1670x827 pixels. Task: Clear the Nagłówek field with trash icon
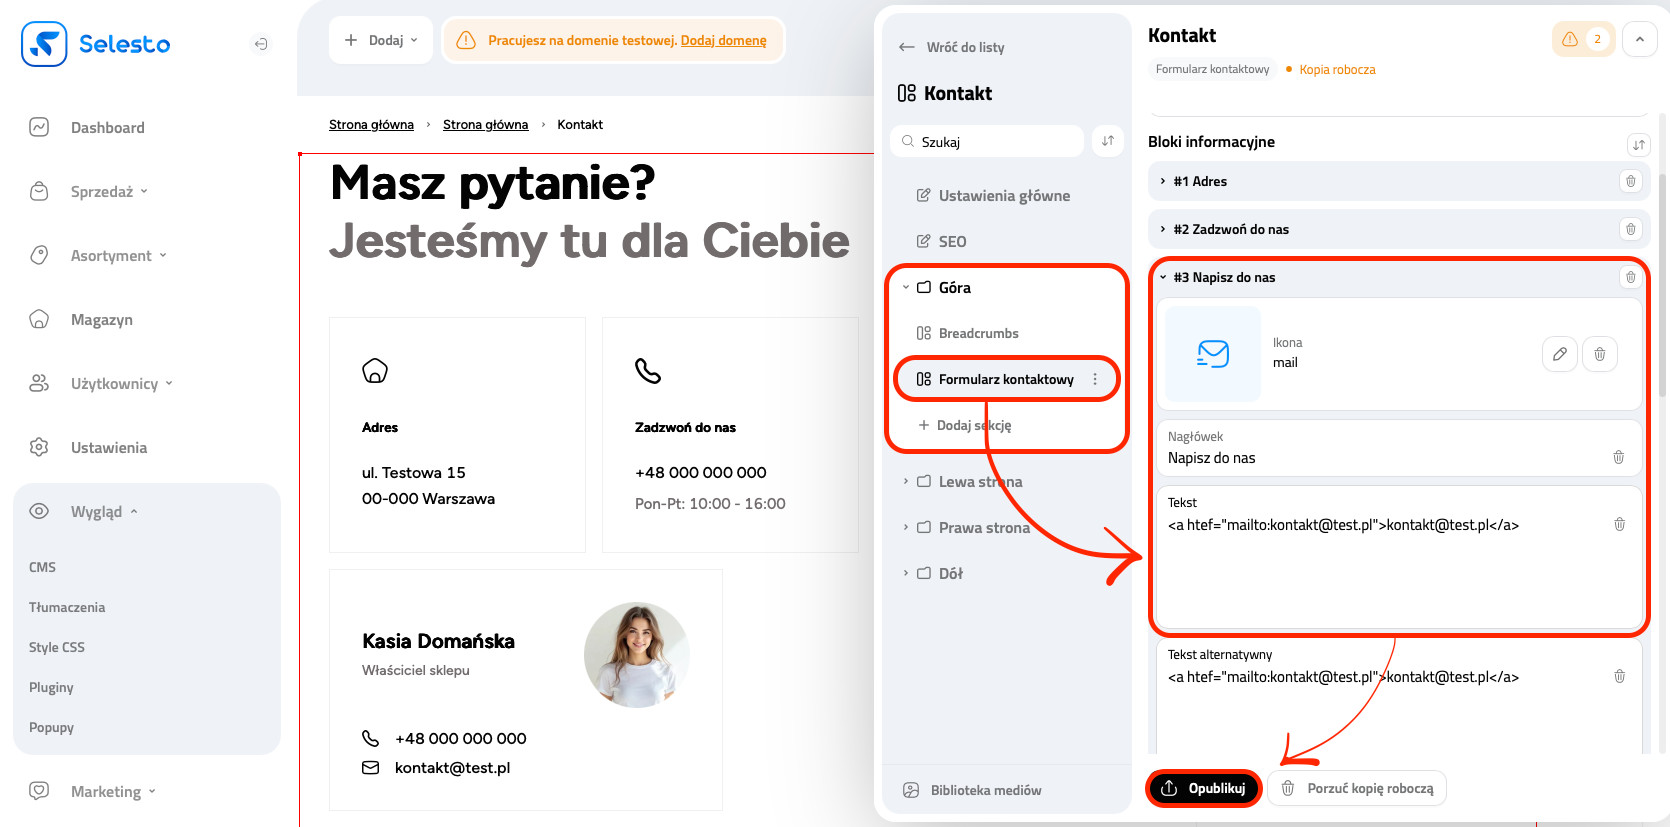click(x=1618, y=457)
